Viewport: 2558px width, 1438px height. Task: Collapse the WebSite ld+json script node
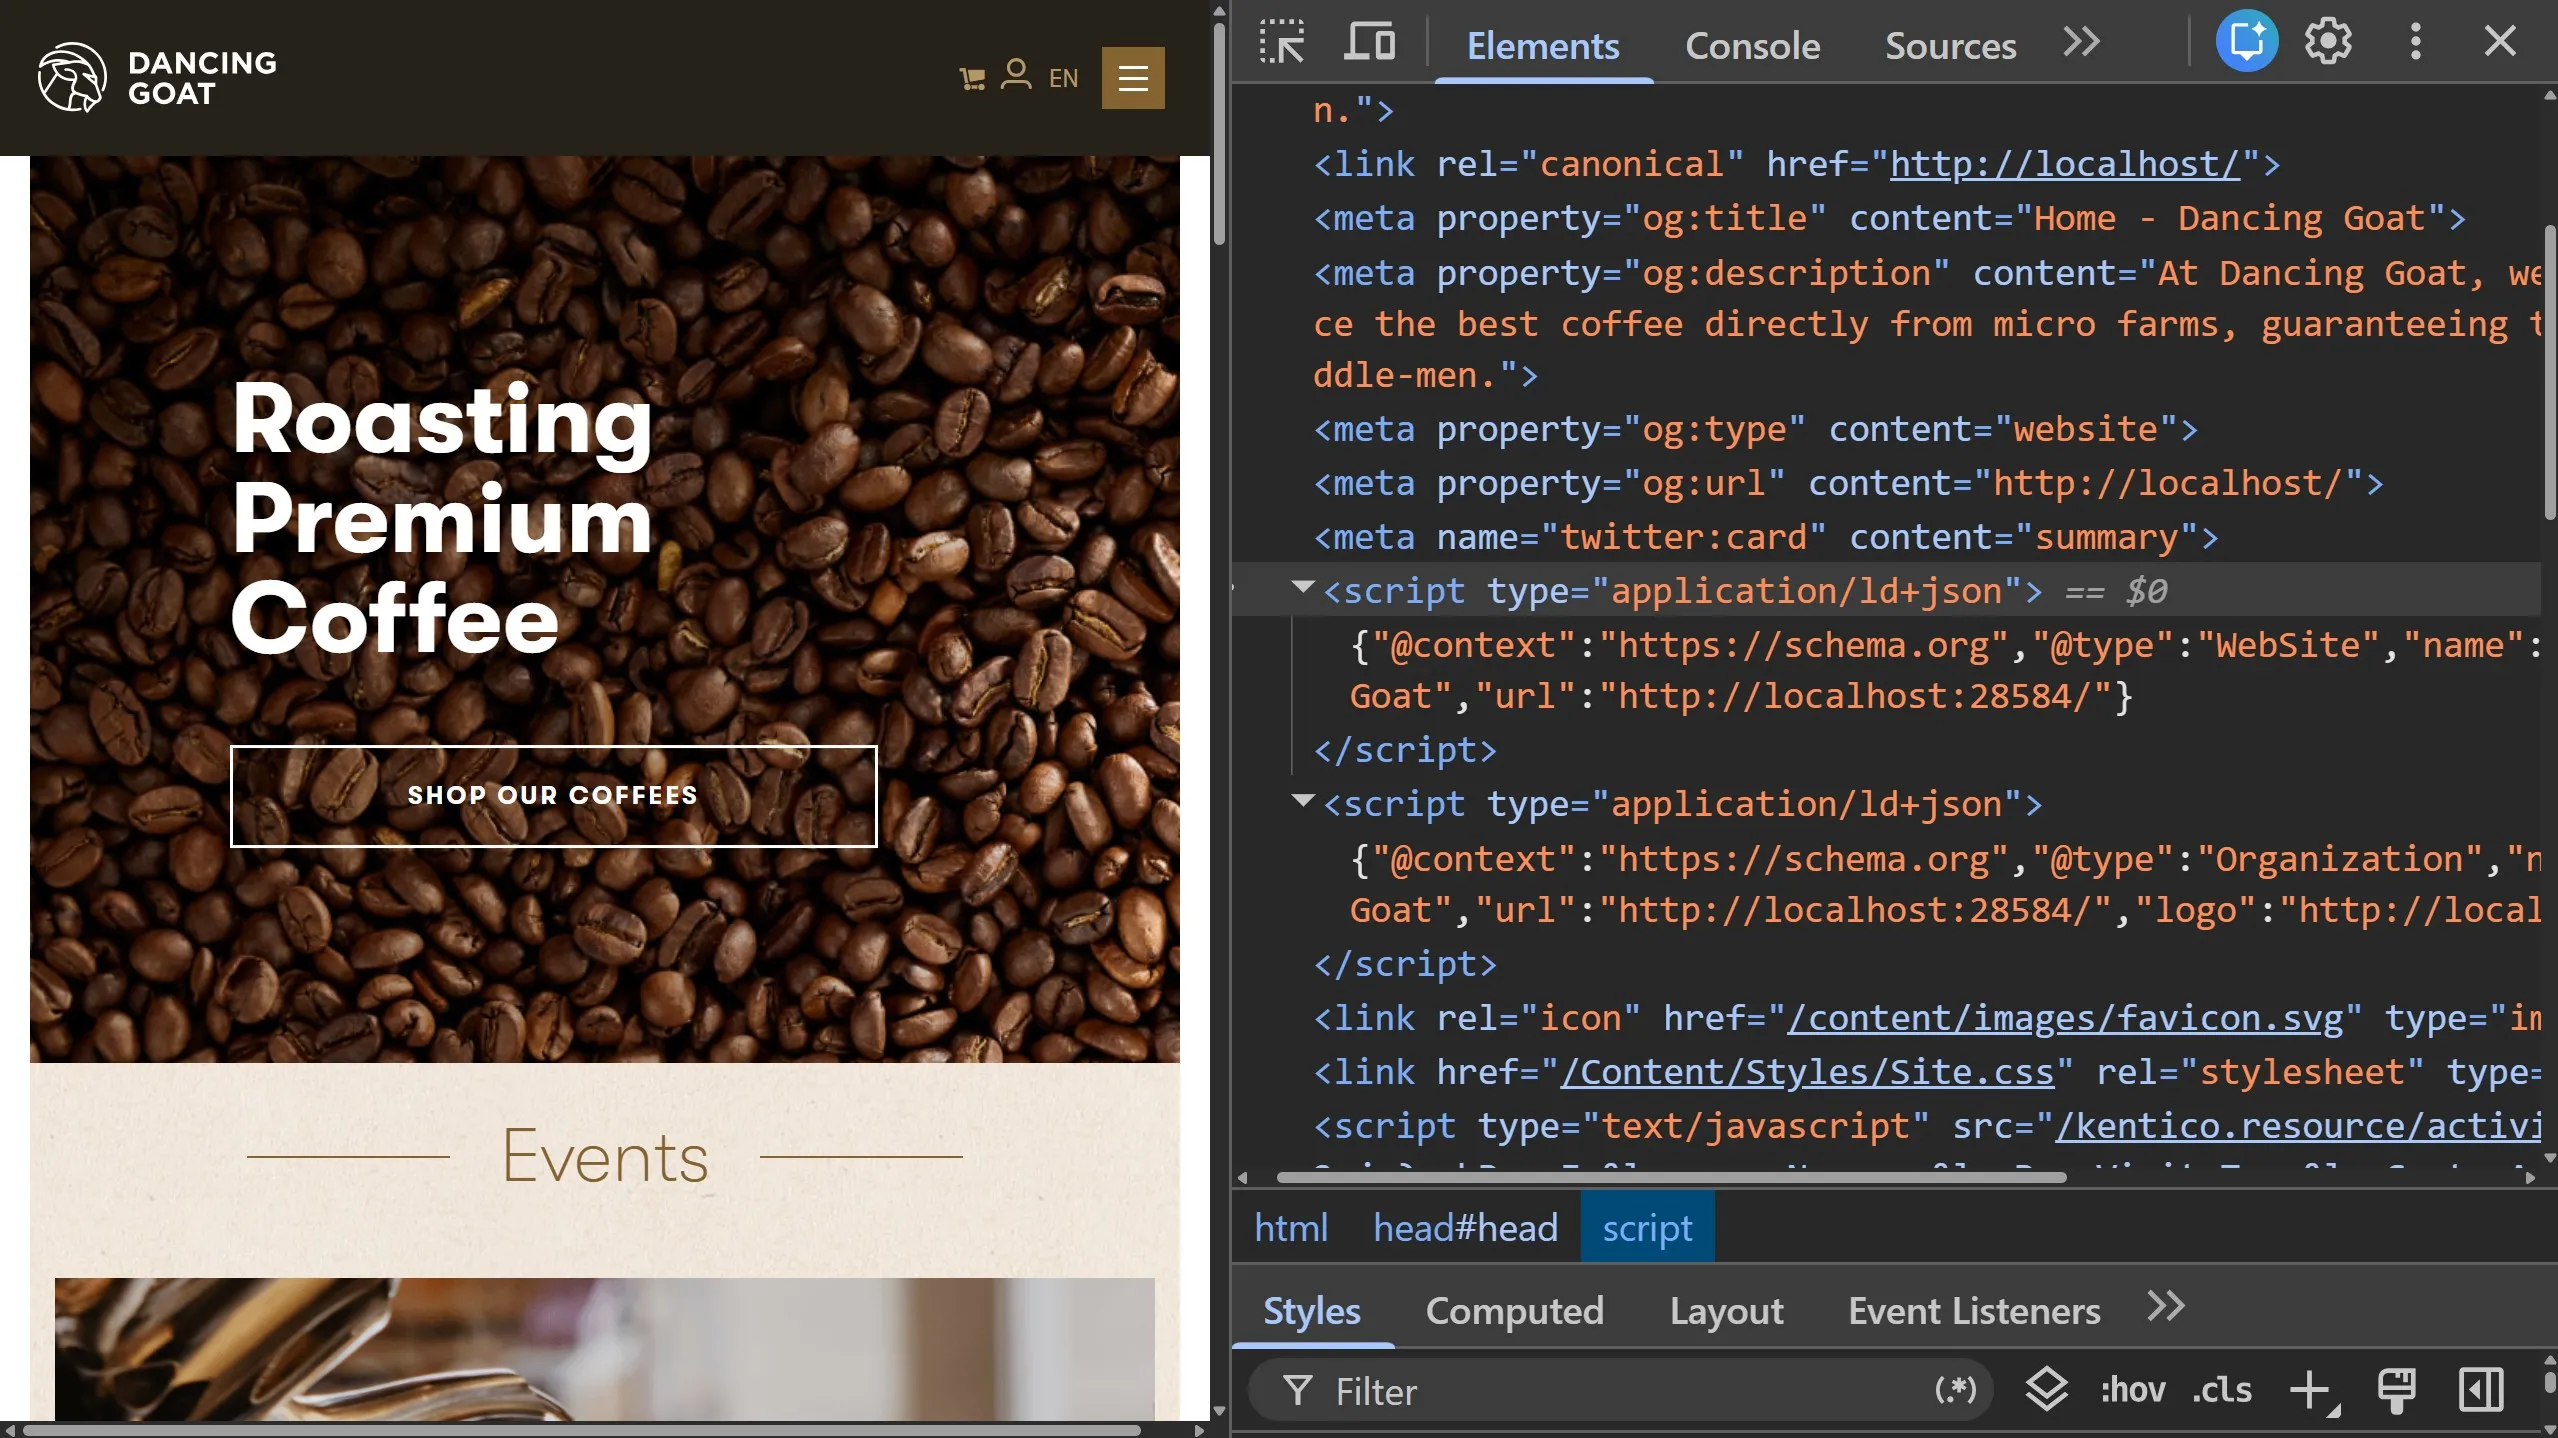[1302, 588]
